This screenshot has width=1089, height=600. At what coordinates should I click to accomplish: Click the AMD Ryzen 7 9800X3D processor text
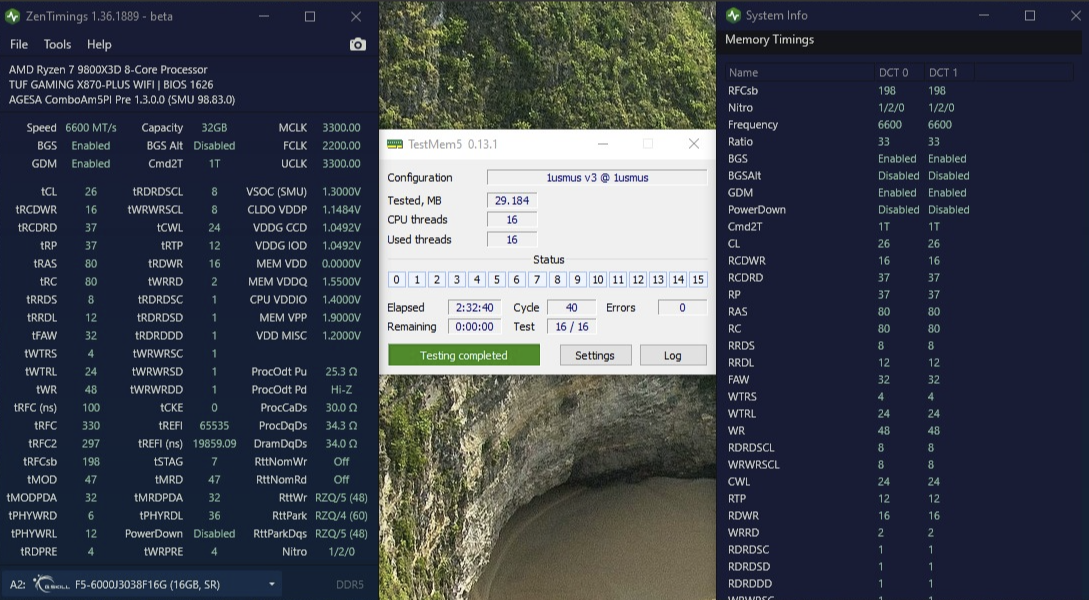(108, 69)
